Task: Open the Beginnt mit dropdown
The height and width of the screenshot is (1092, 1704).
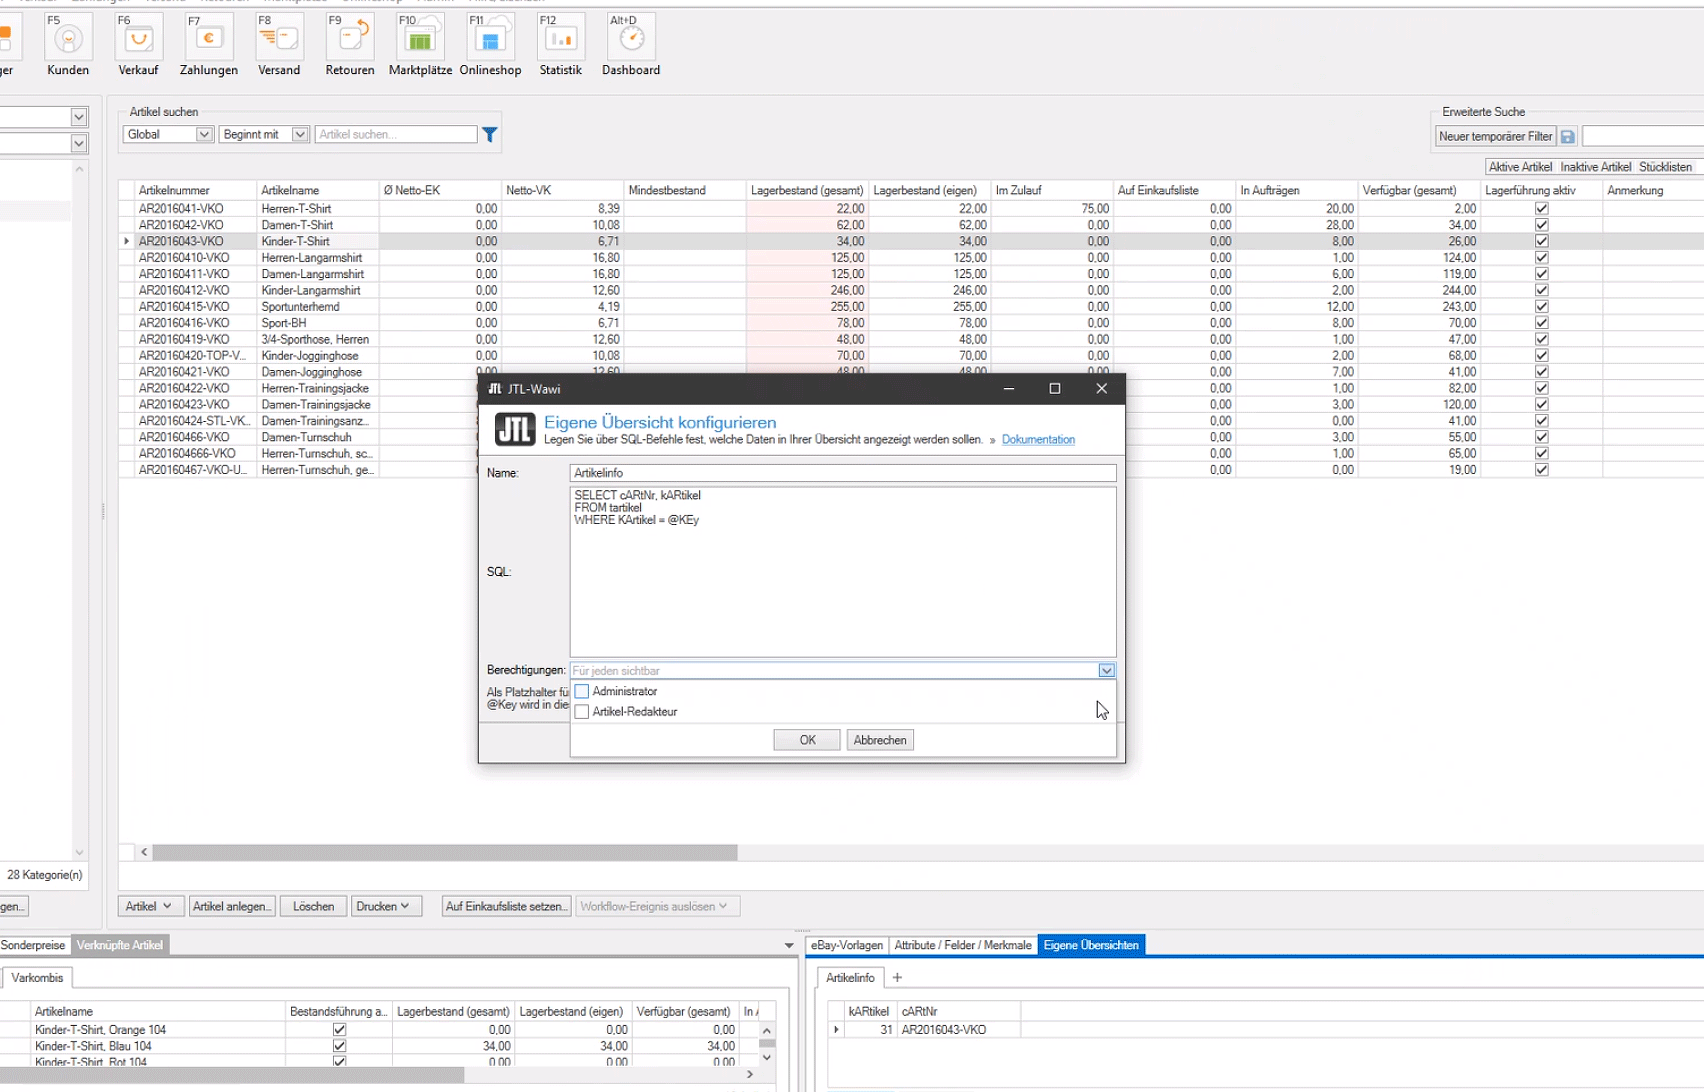Action: point(299,134)
